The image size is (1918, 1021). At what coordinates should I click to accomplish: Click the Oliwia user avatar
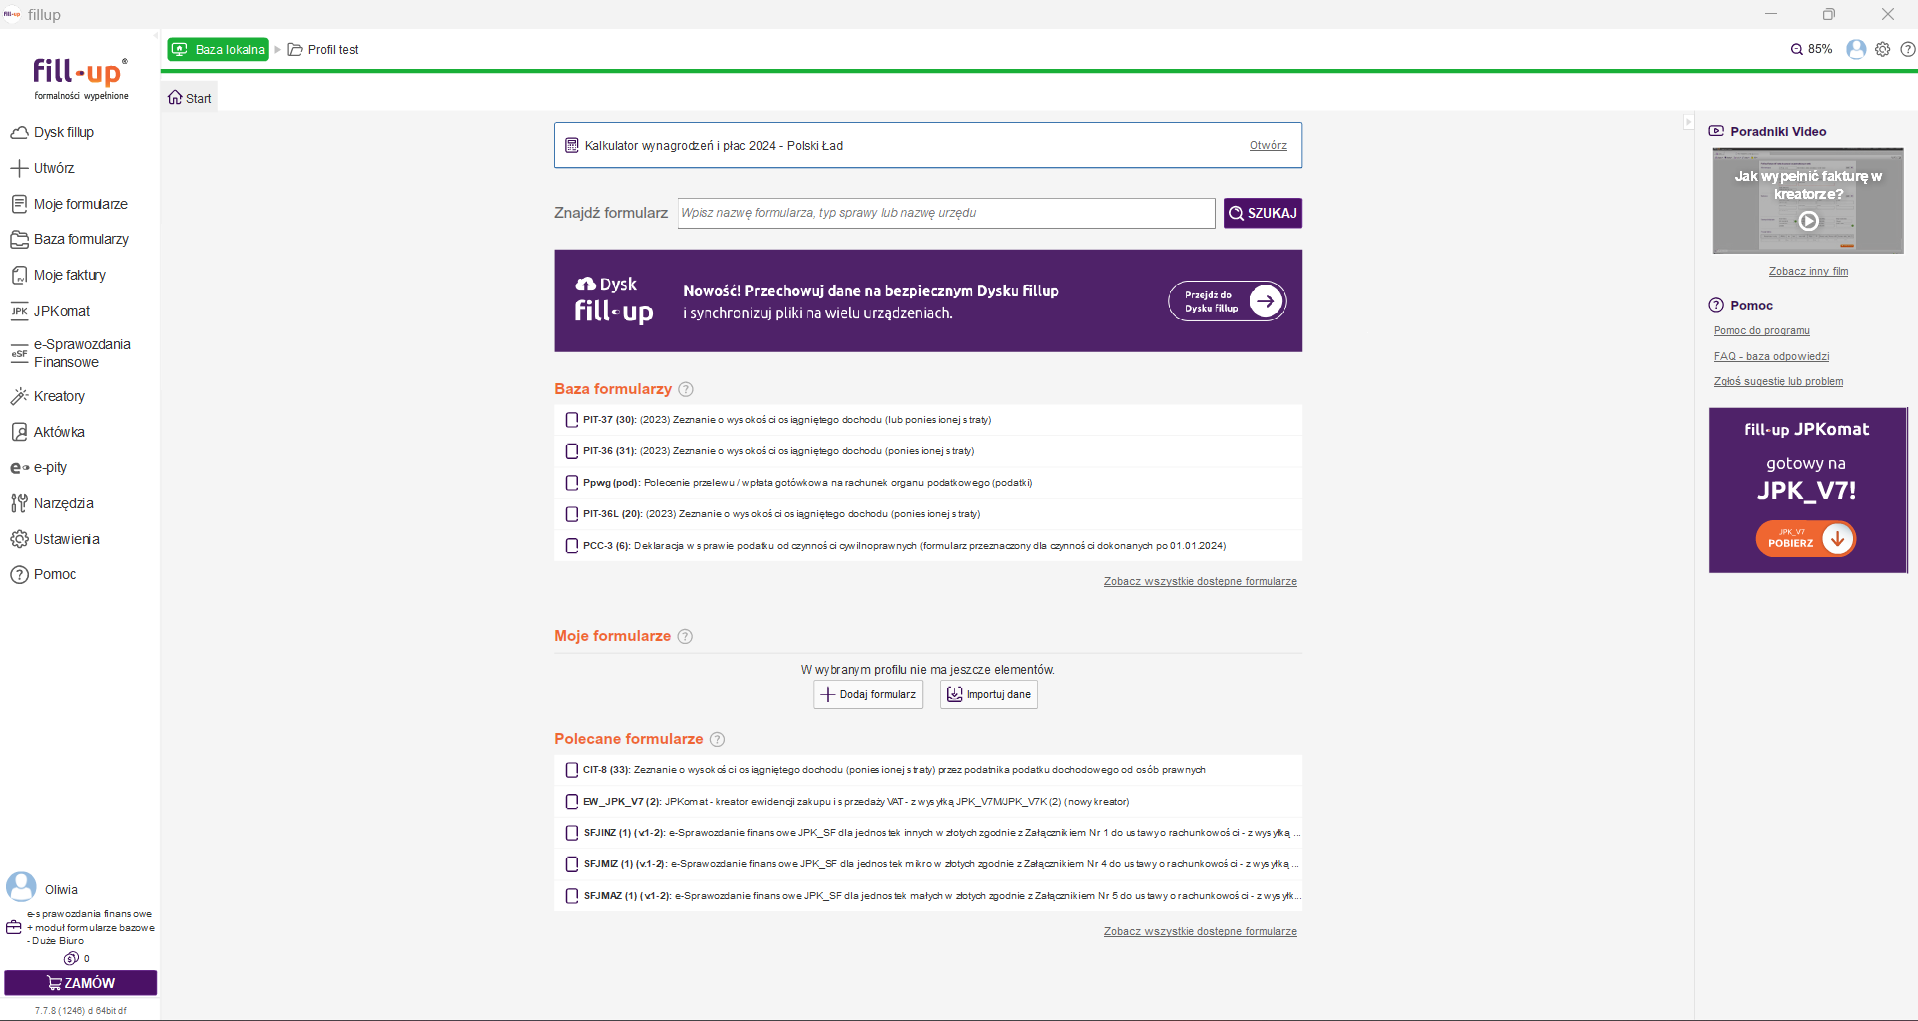(x=21, y=886)
